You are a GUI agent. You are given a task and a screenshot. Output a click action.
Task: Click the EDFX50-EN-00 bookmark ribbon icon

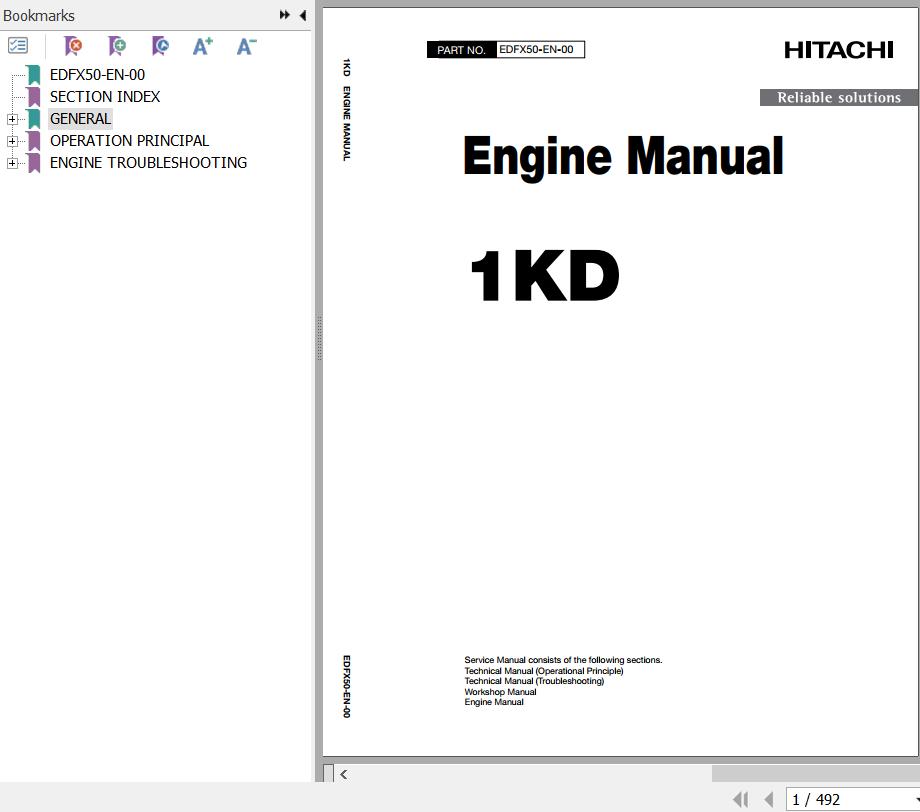(x=34, y=75)
